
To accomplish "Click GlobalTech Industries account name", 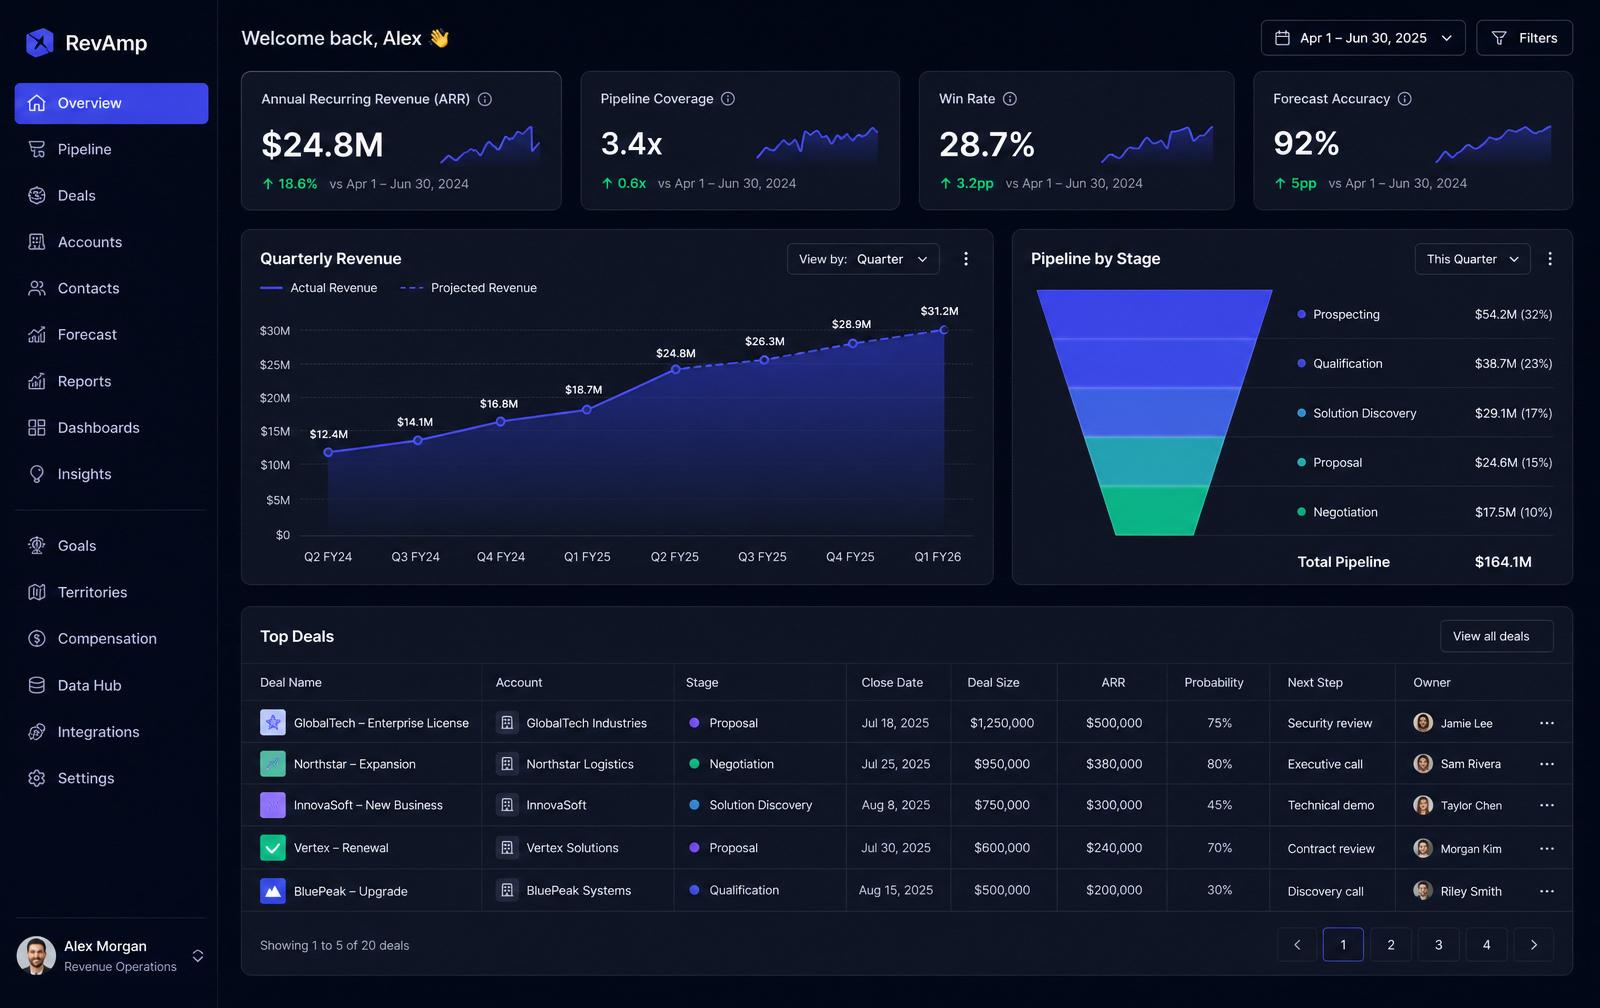I will coord(587,723).
